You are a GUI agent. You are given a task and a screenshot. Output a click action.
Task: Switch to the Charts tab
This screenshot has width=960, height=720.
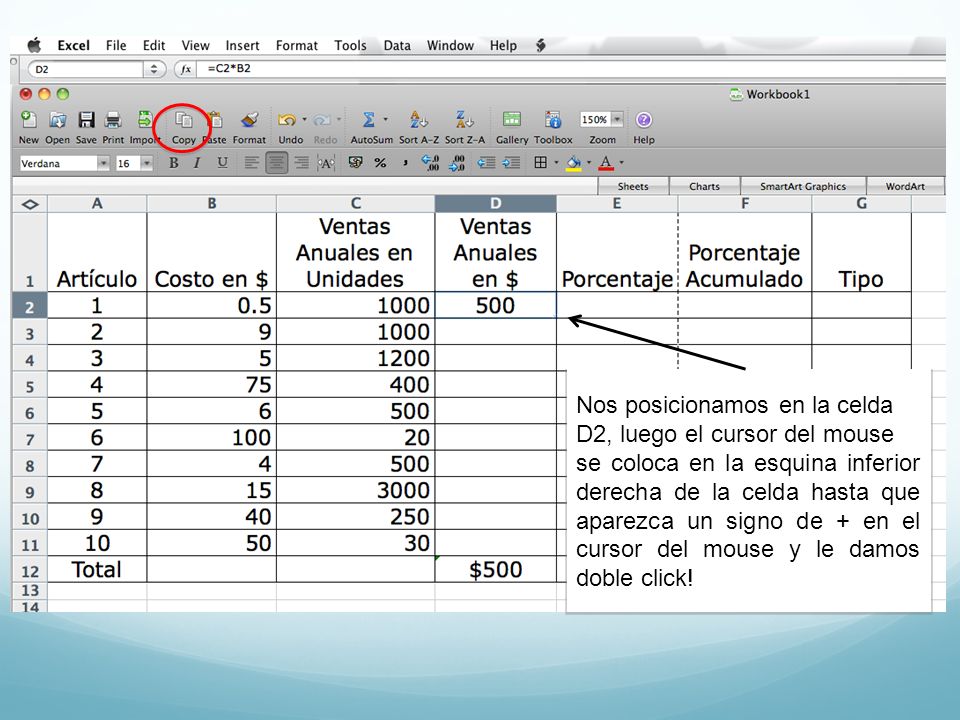[x=704, y=186]
